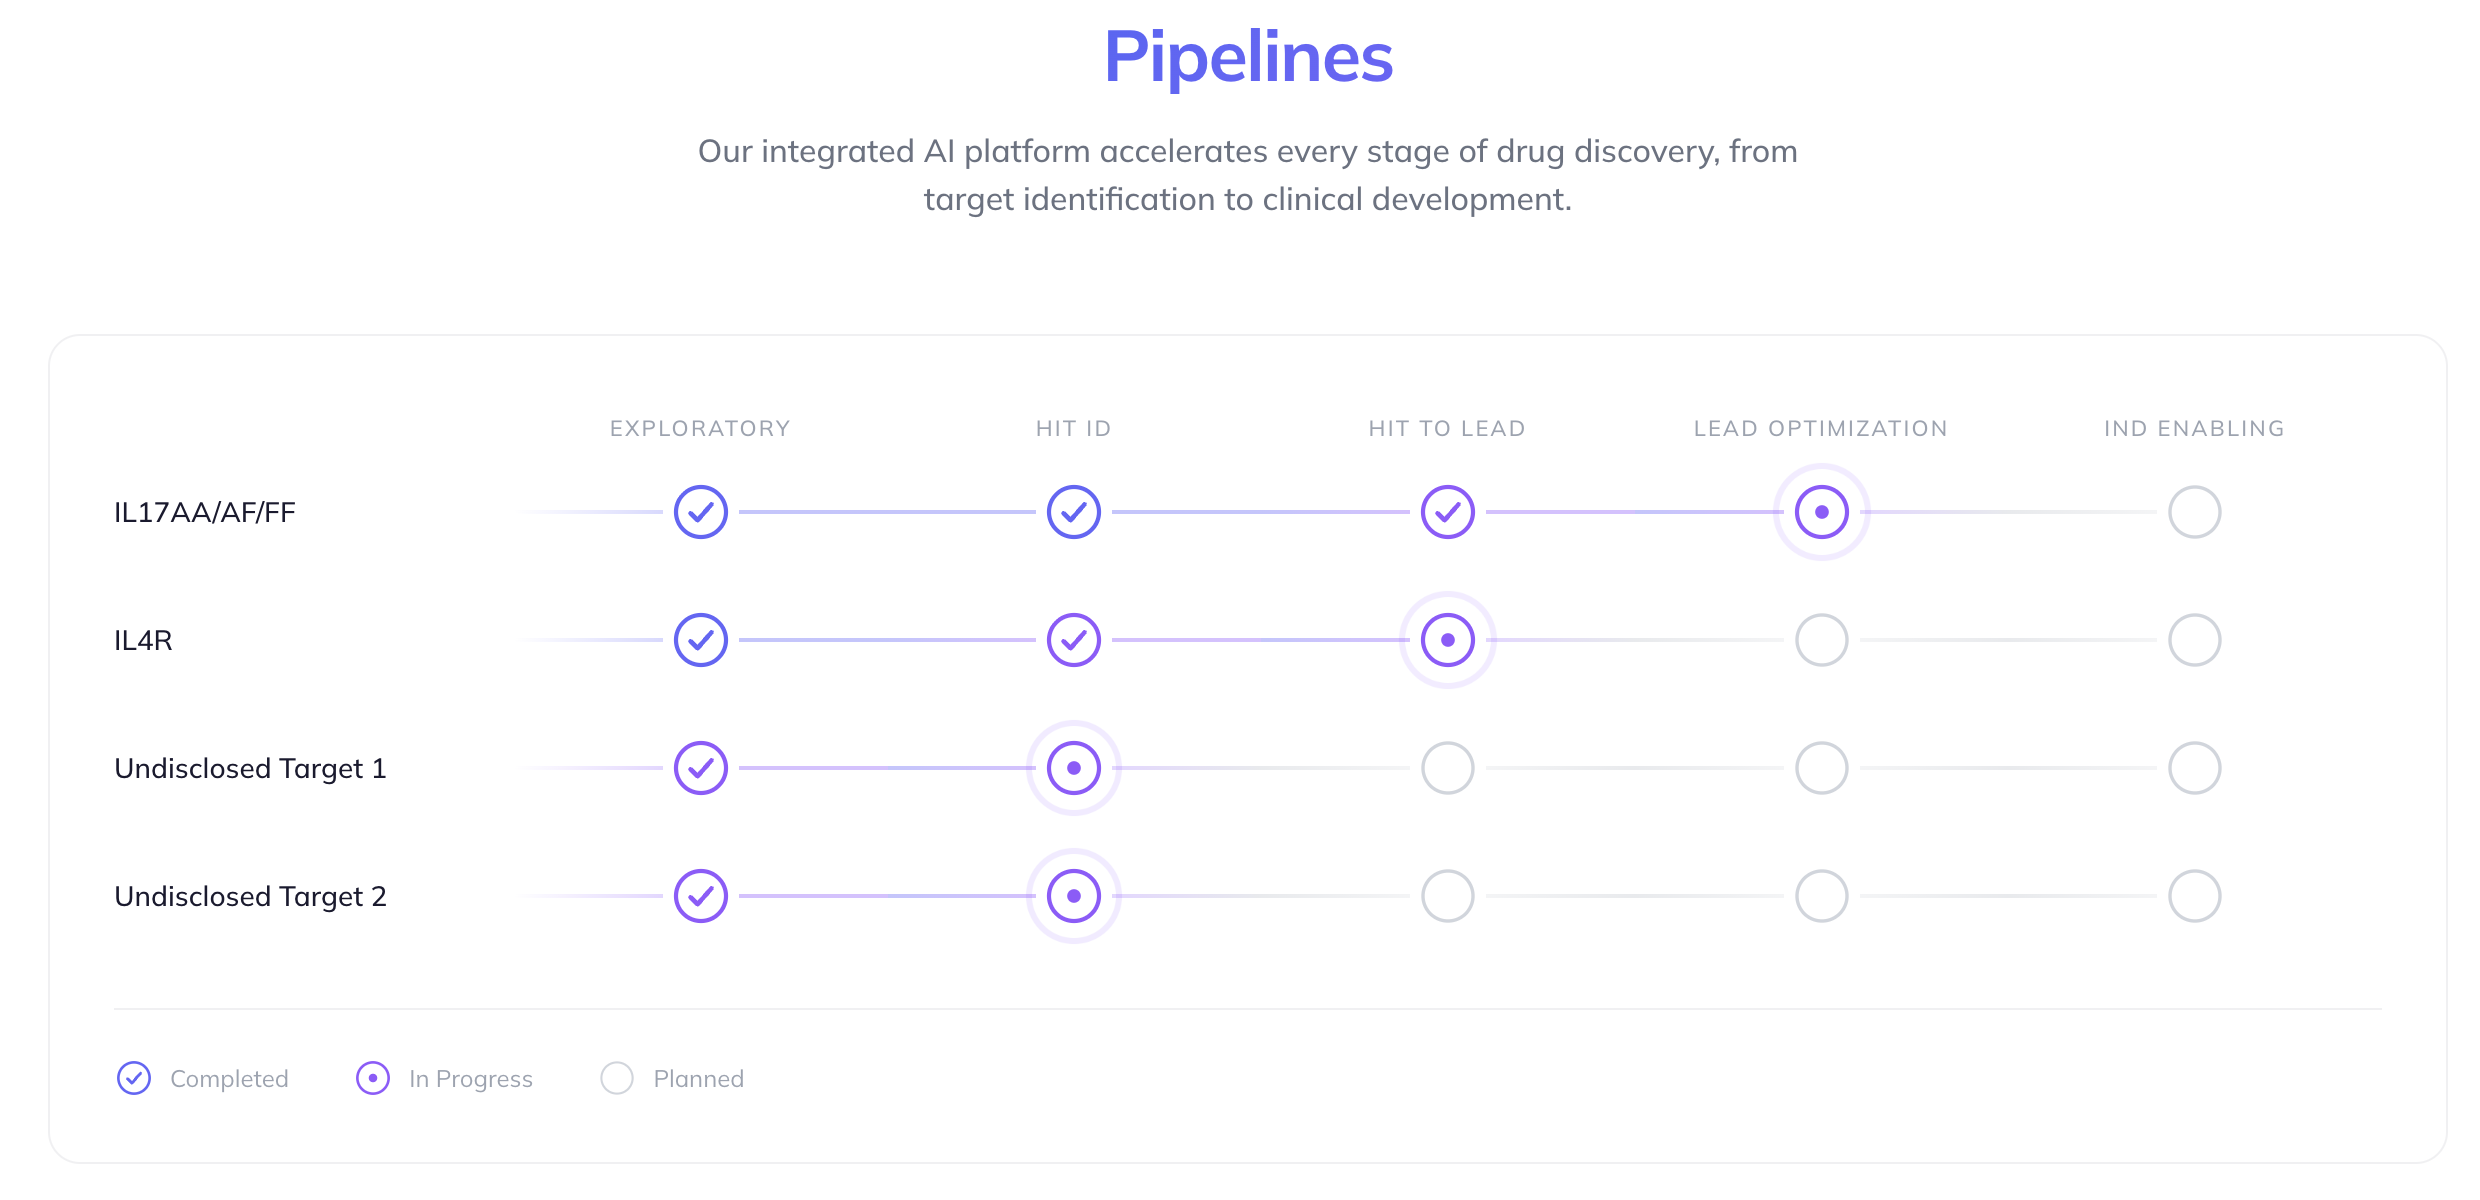
Task: Click Undisclosed Target 2 IND Enabling planned circle
Action: point(2195,896)
